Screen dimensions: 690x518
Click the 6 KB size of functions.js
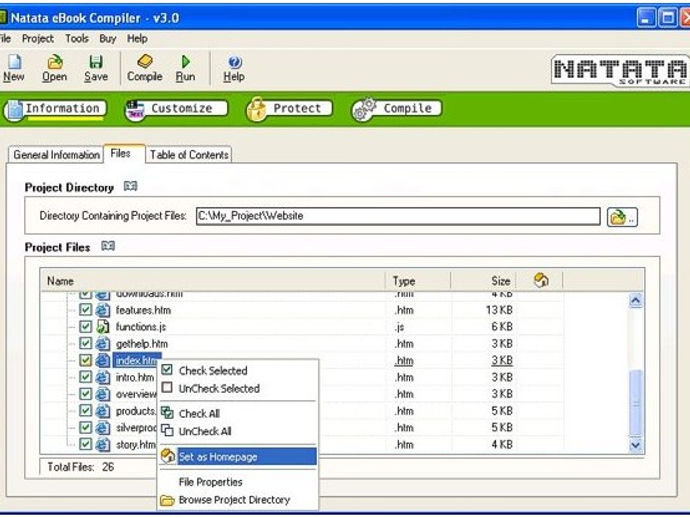(x=502, y=327)
